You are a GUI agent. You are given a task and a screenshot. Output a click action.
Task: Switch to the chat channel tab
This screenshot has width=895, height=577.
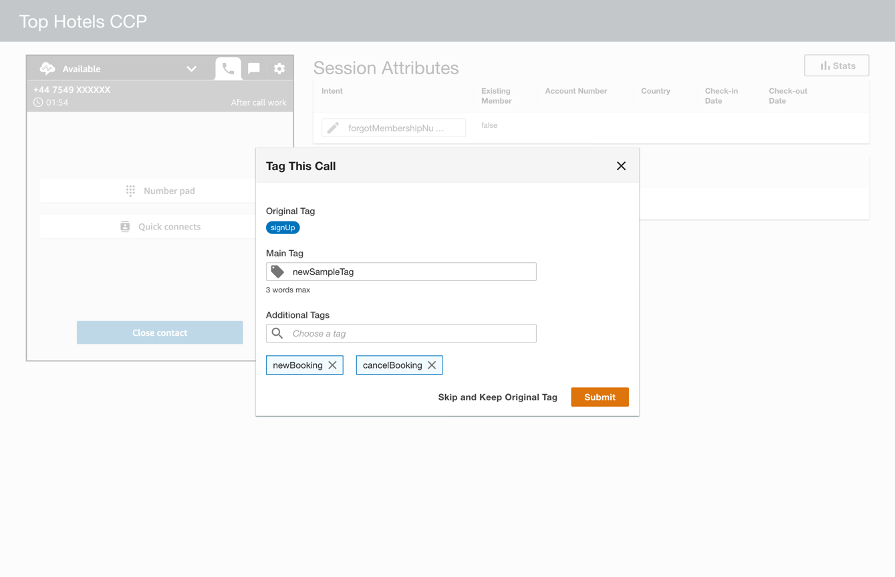coord(253,68)
